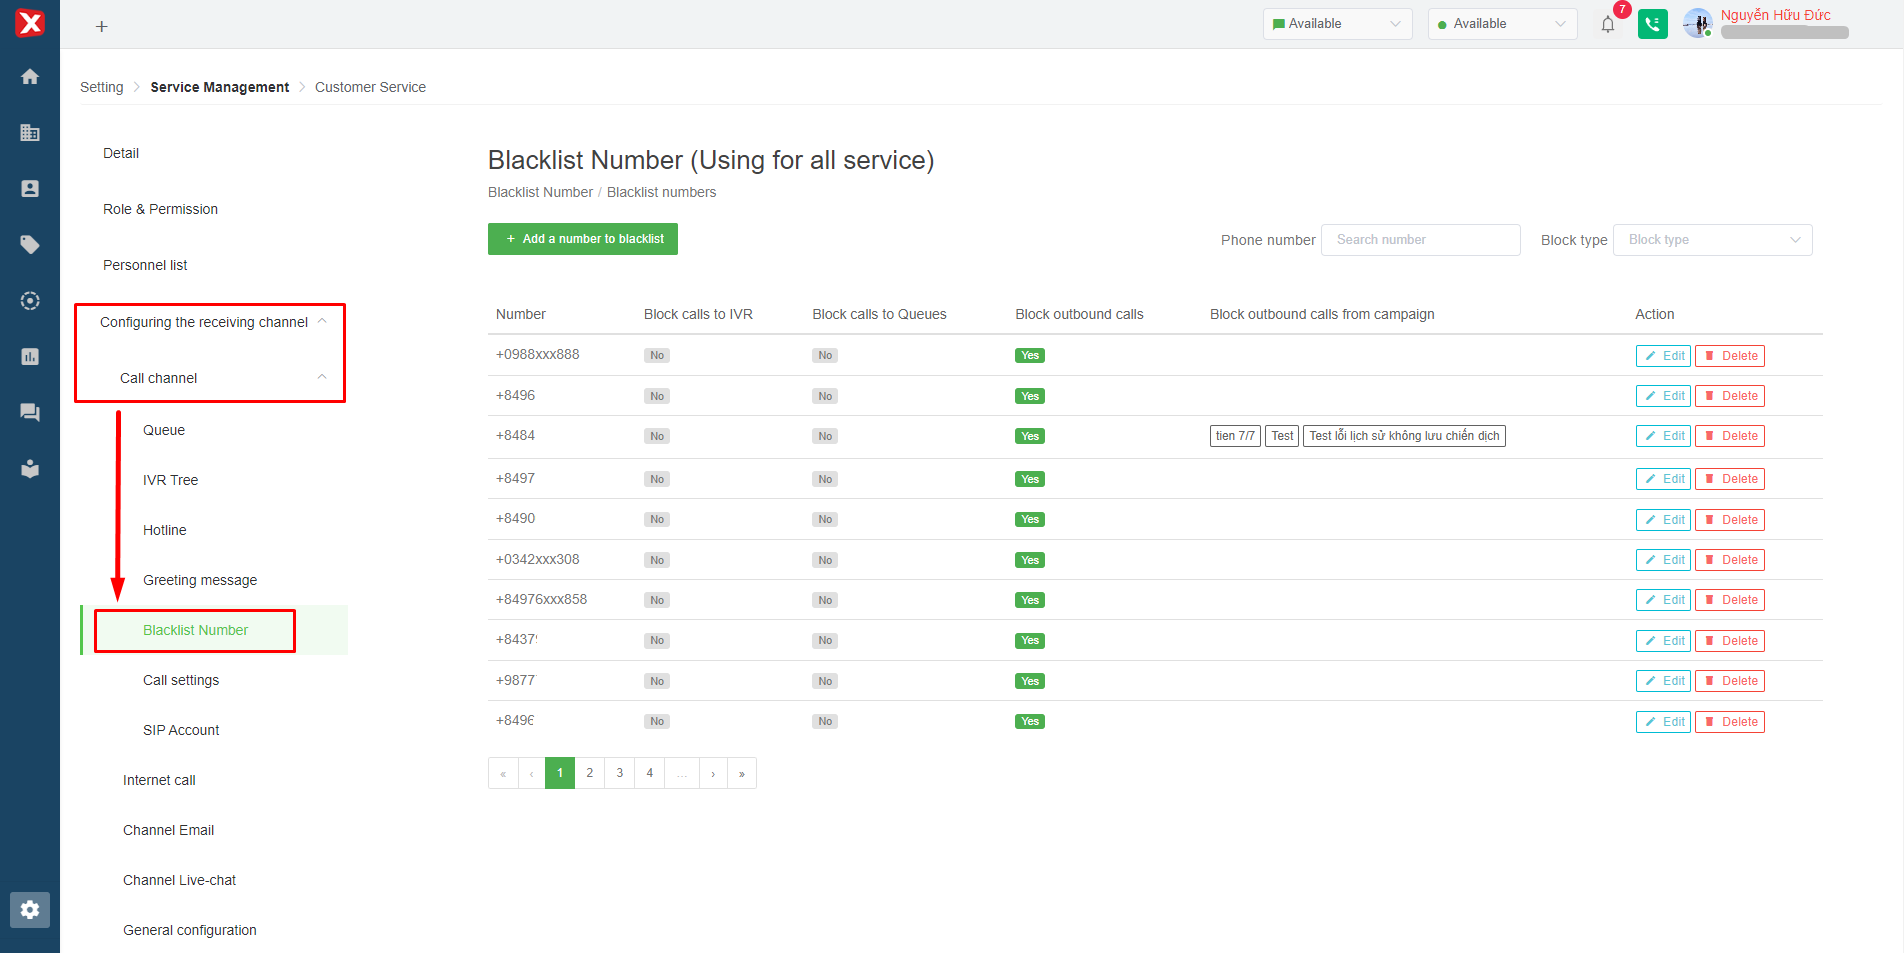Delete the +0988xxx888 blacklist entry

1730,356
